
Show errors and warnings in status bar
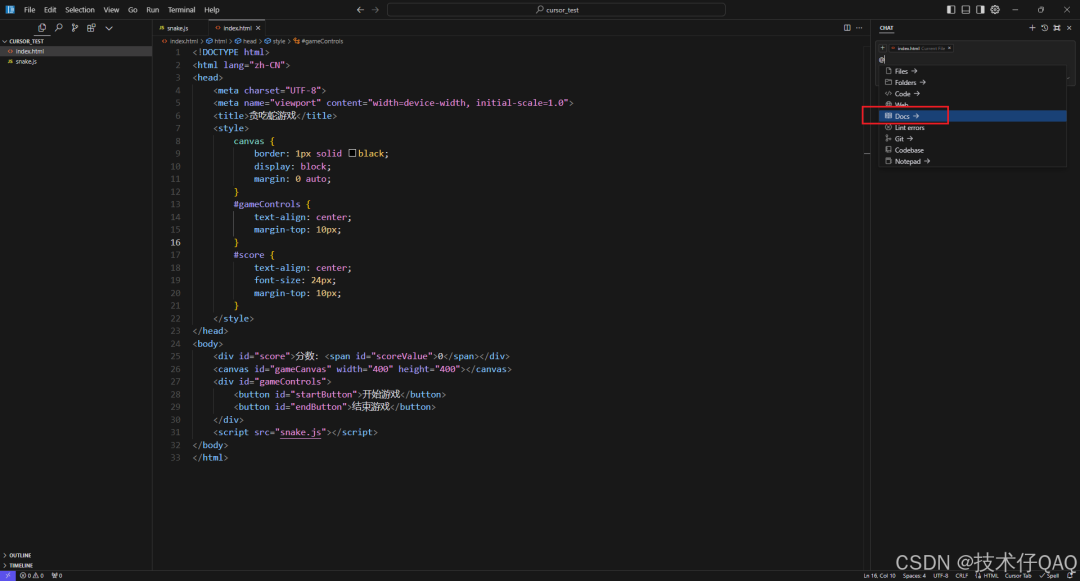click(32, 575)
